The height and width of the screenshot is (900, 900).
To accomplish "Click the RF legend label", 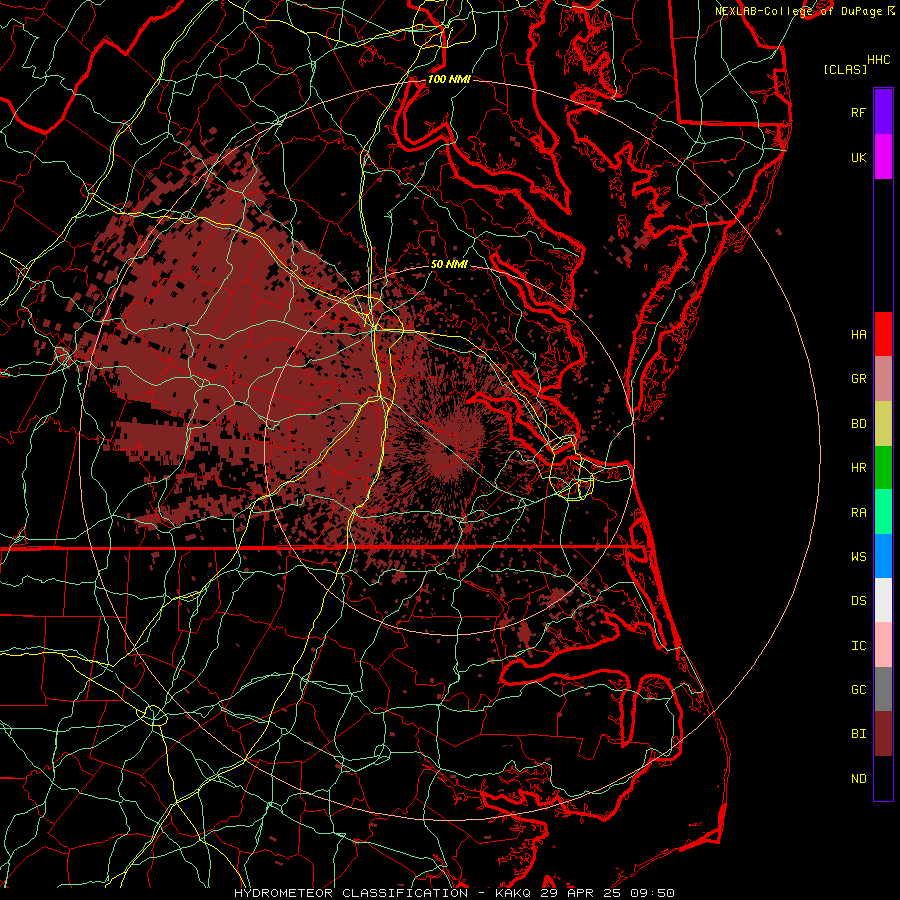I will coord(858,112).
